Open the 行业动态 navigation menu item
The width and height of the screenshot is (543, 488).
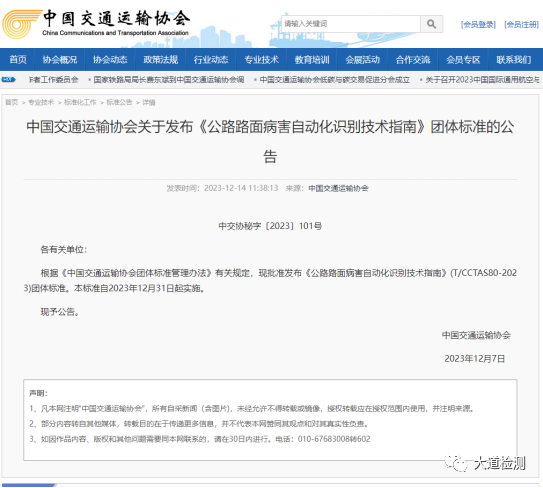point(211,60)
